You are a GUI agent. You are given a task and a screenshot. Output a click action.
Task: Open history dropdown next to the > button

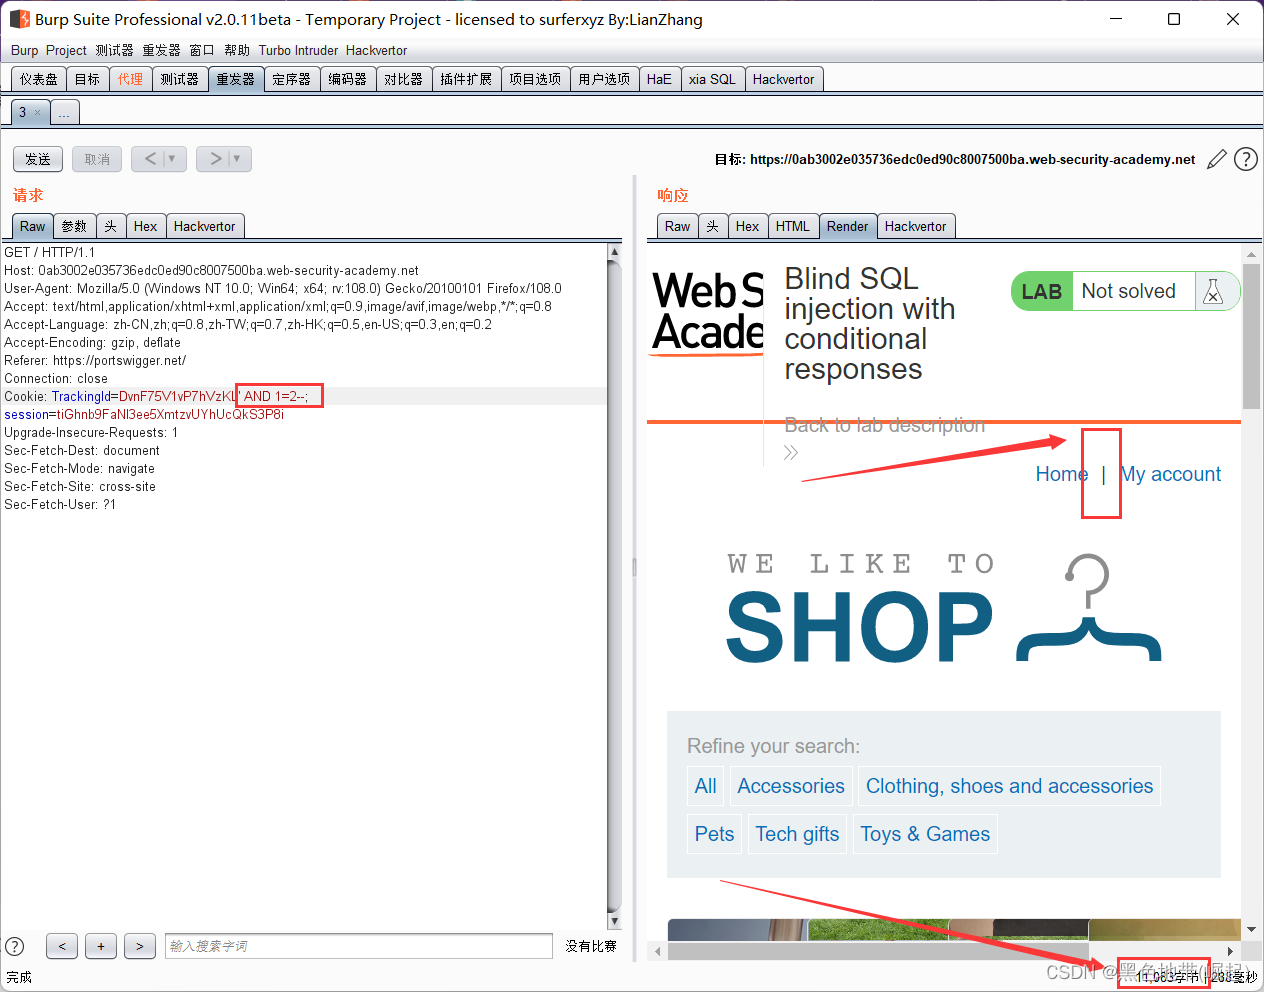(238, 159)
